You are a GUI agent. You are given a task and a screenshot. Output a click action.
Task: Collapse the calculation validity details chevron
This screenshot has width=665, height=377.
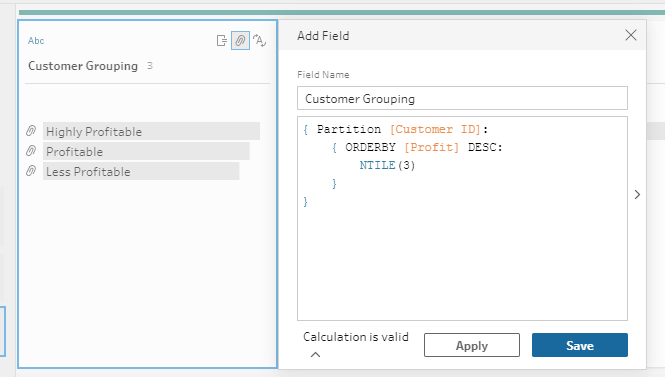pos(315,355)
